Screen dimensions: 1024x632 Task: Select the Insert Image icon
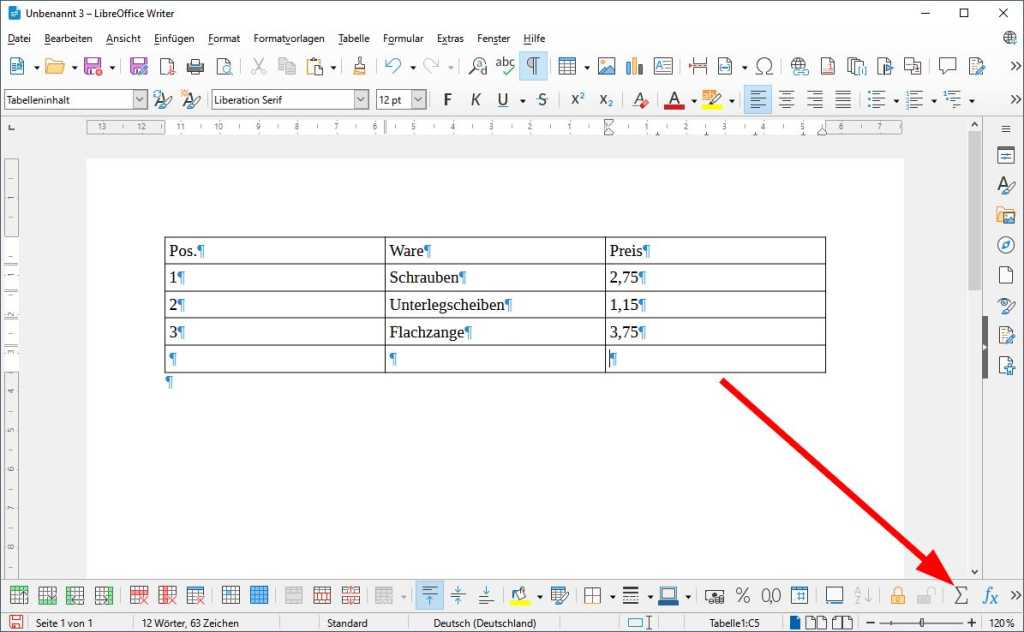point(606,67)
